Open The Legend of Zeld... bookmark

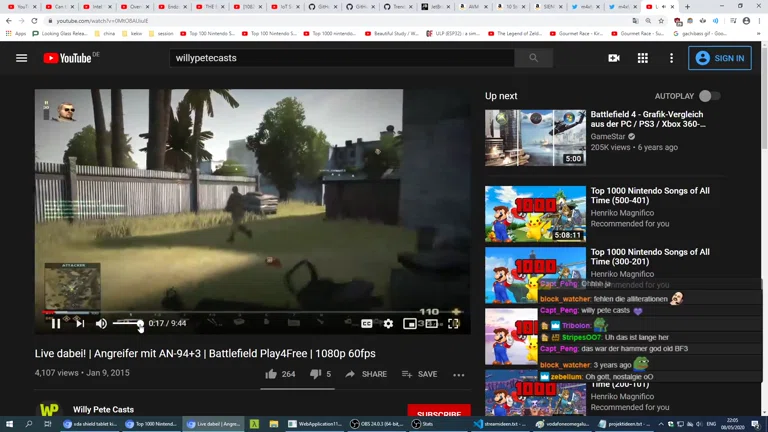click(515, 34)
